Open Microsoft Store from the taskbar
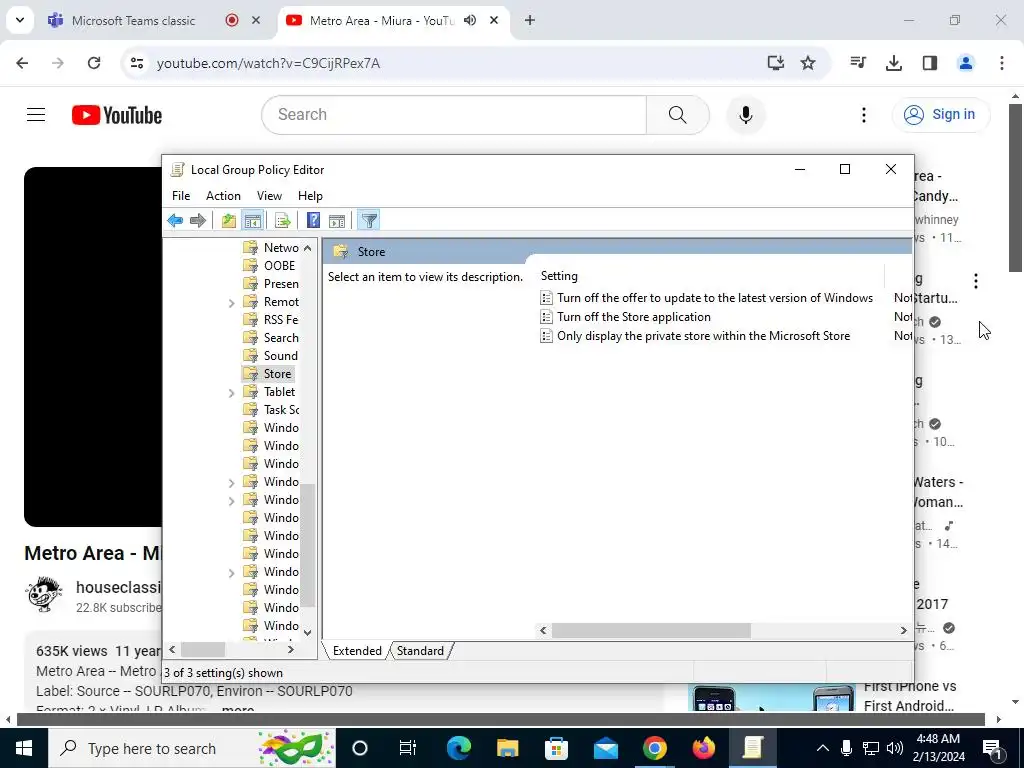Viewport: 1024px width, 768px height. [556, 748]
